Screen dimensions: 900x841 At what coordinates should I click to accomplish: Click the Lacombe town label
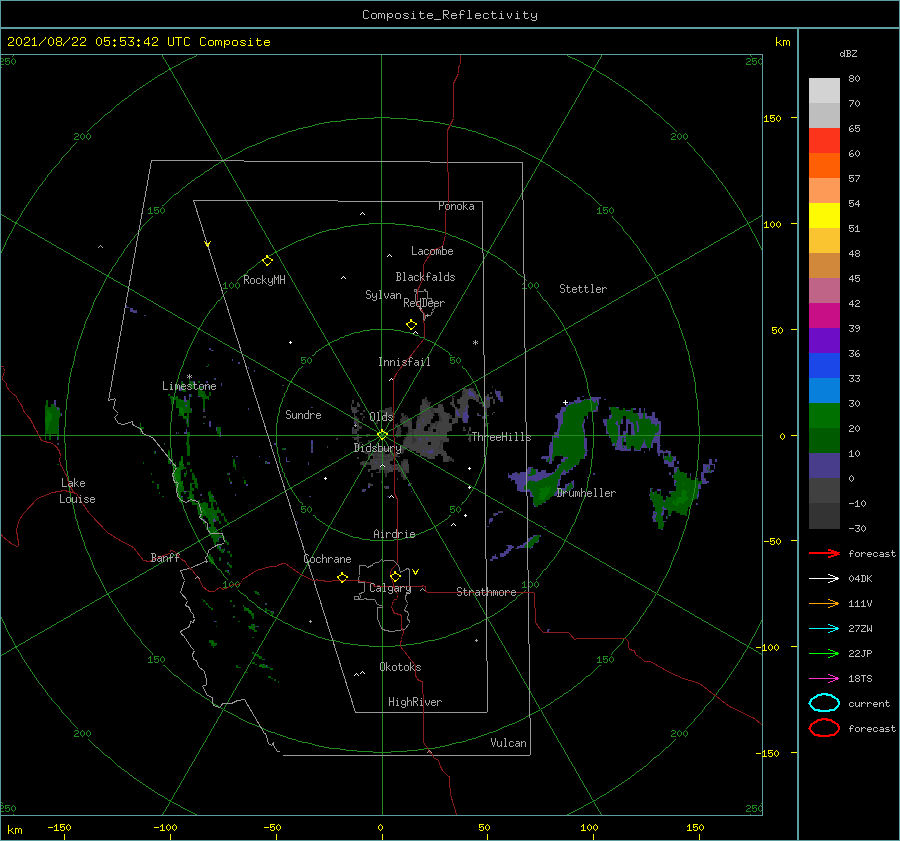click(x=432, y=251)
